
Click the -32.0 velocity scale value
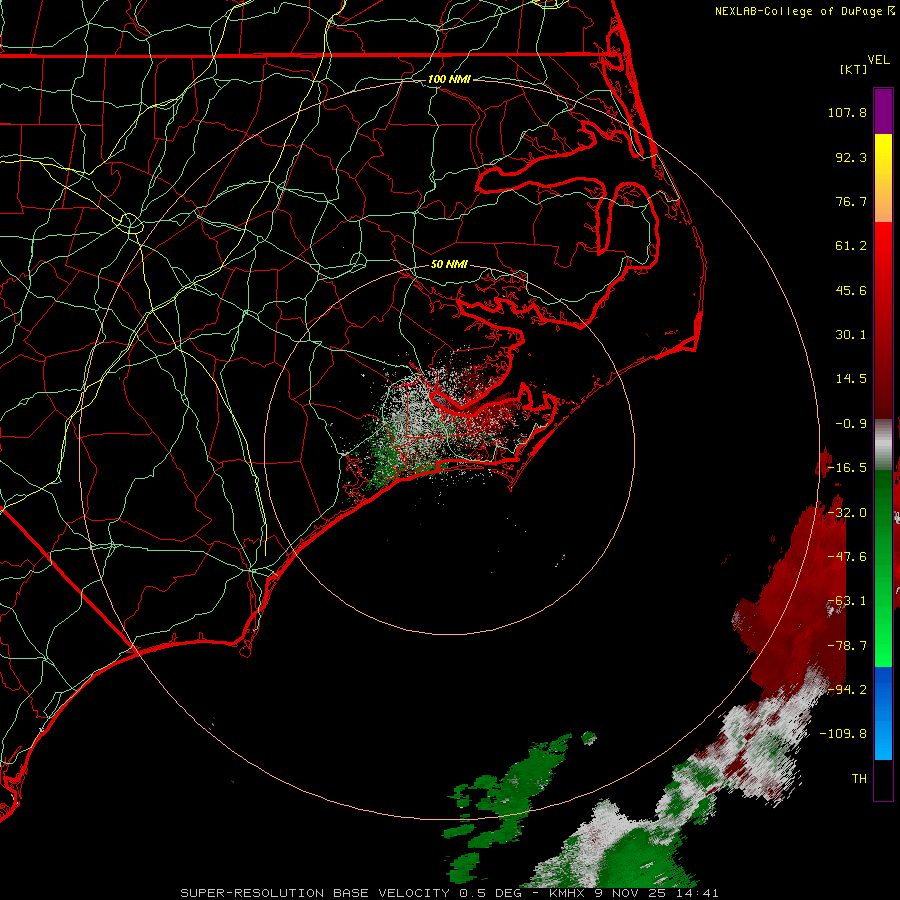[x=847, y=513]
